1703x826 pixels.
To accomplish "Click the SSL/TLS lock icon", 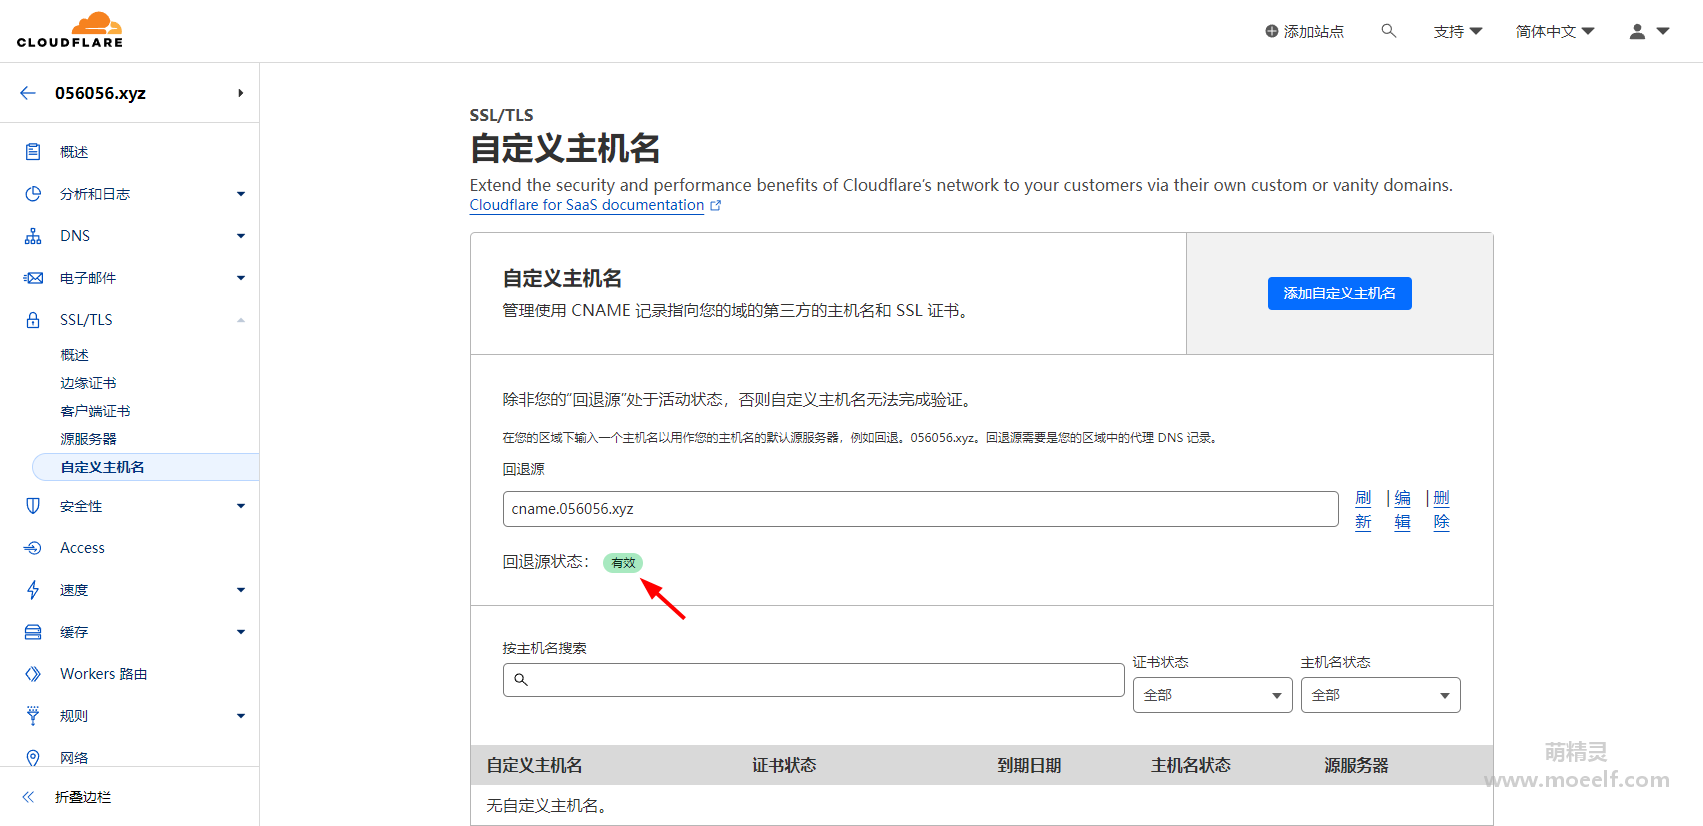I will click(33, 320).
